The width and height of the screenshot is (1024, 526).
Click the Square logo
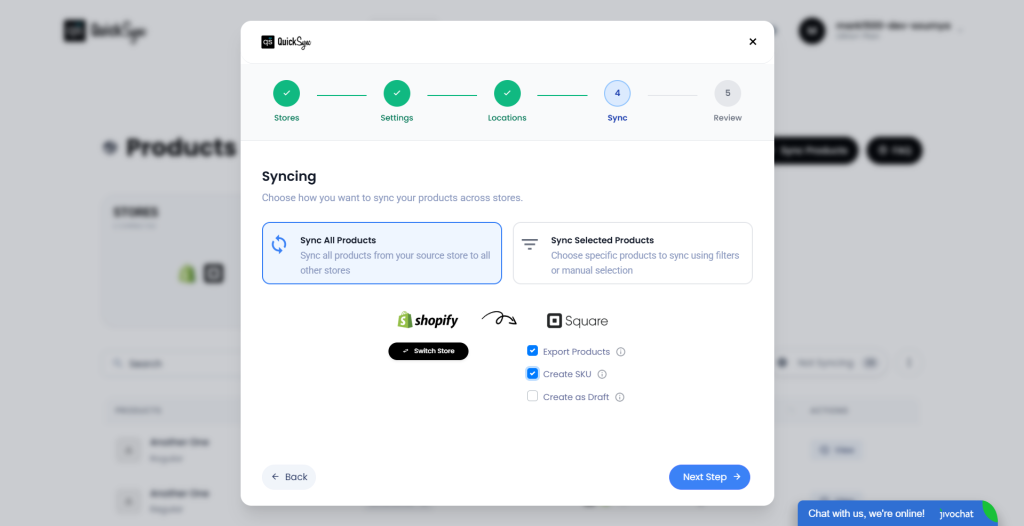click(x=577, y=321)
